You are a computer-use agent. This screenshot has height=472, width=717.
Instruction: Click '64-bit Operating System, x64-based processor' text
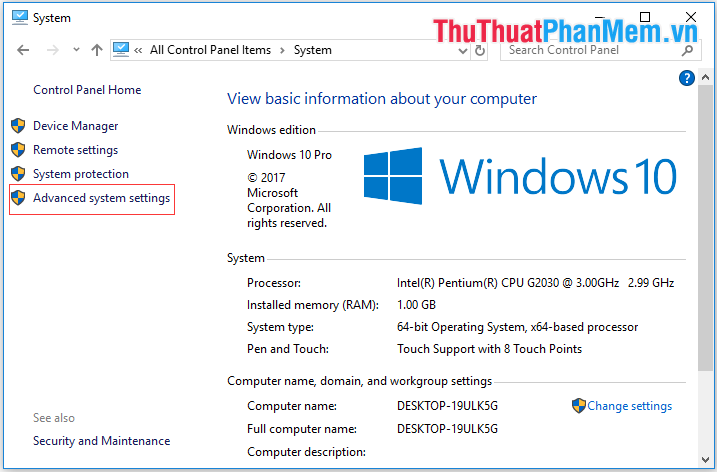517,327
